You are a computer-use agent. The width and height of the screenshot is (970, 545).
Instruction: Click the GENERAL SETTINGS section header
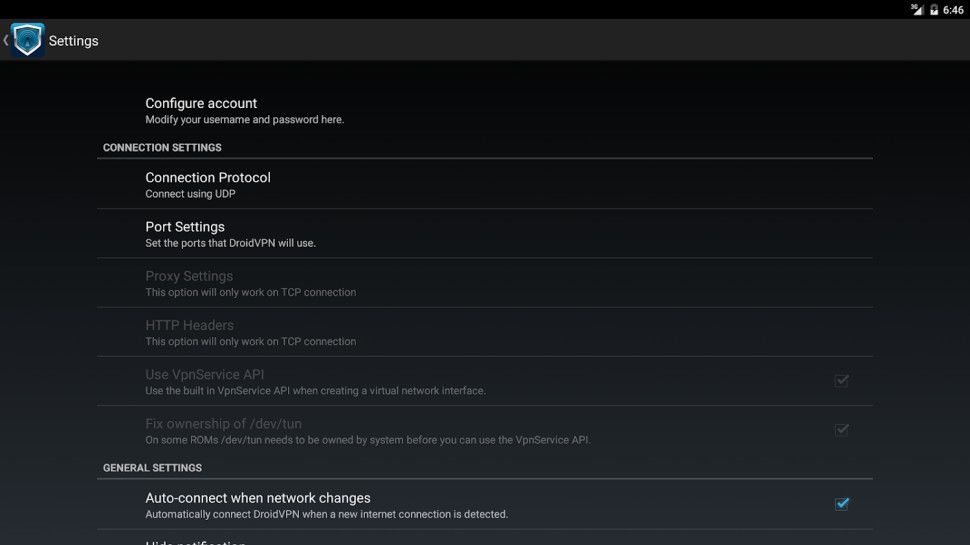tap(152, 468)
